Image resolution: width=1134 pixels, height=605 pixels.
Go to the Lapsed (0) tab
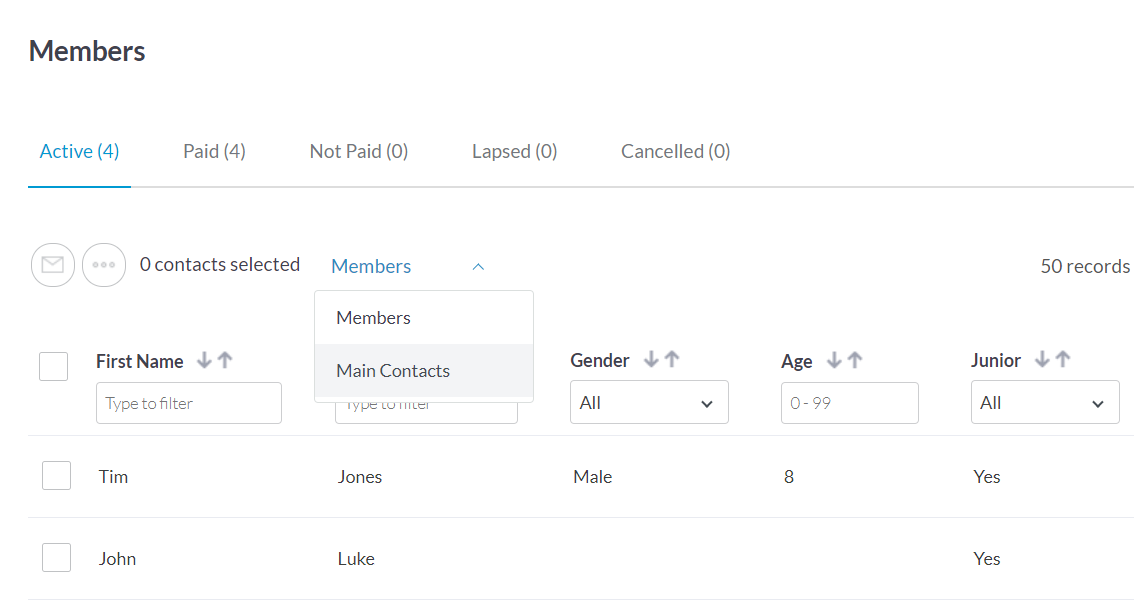point(514,152)
